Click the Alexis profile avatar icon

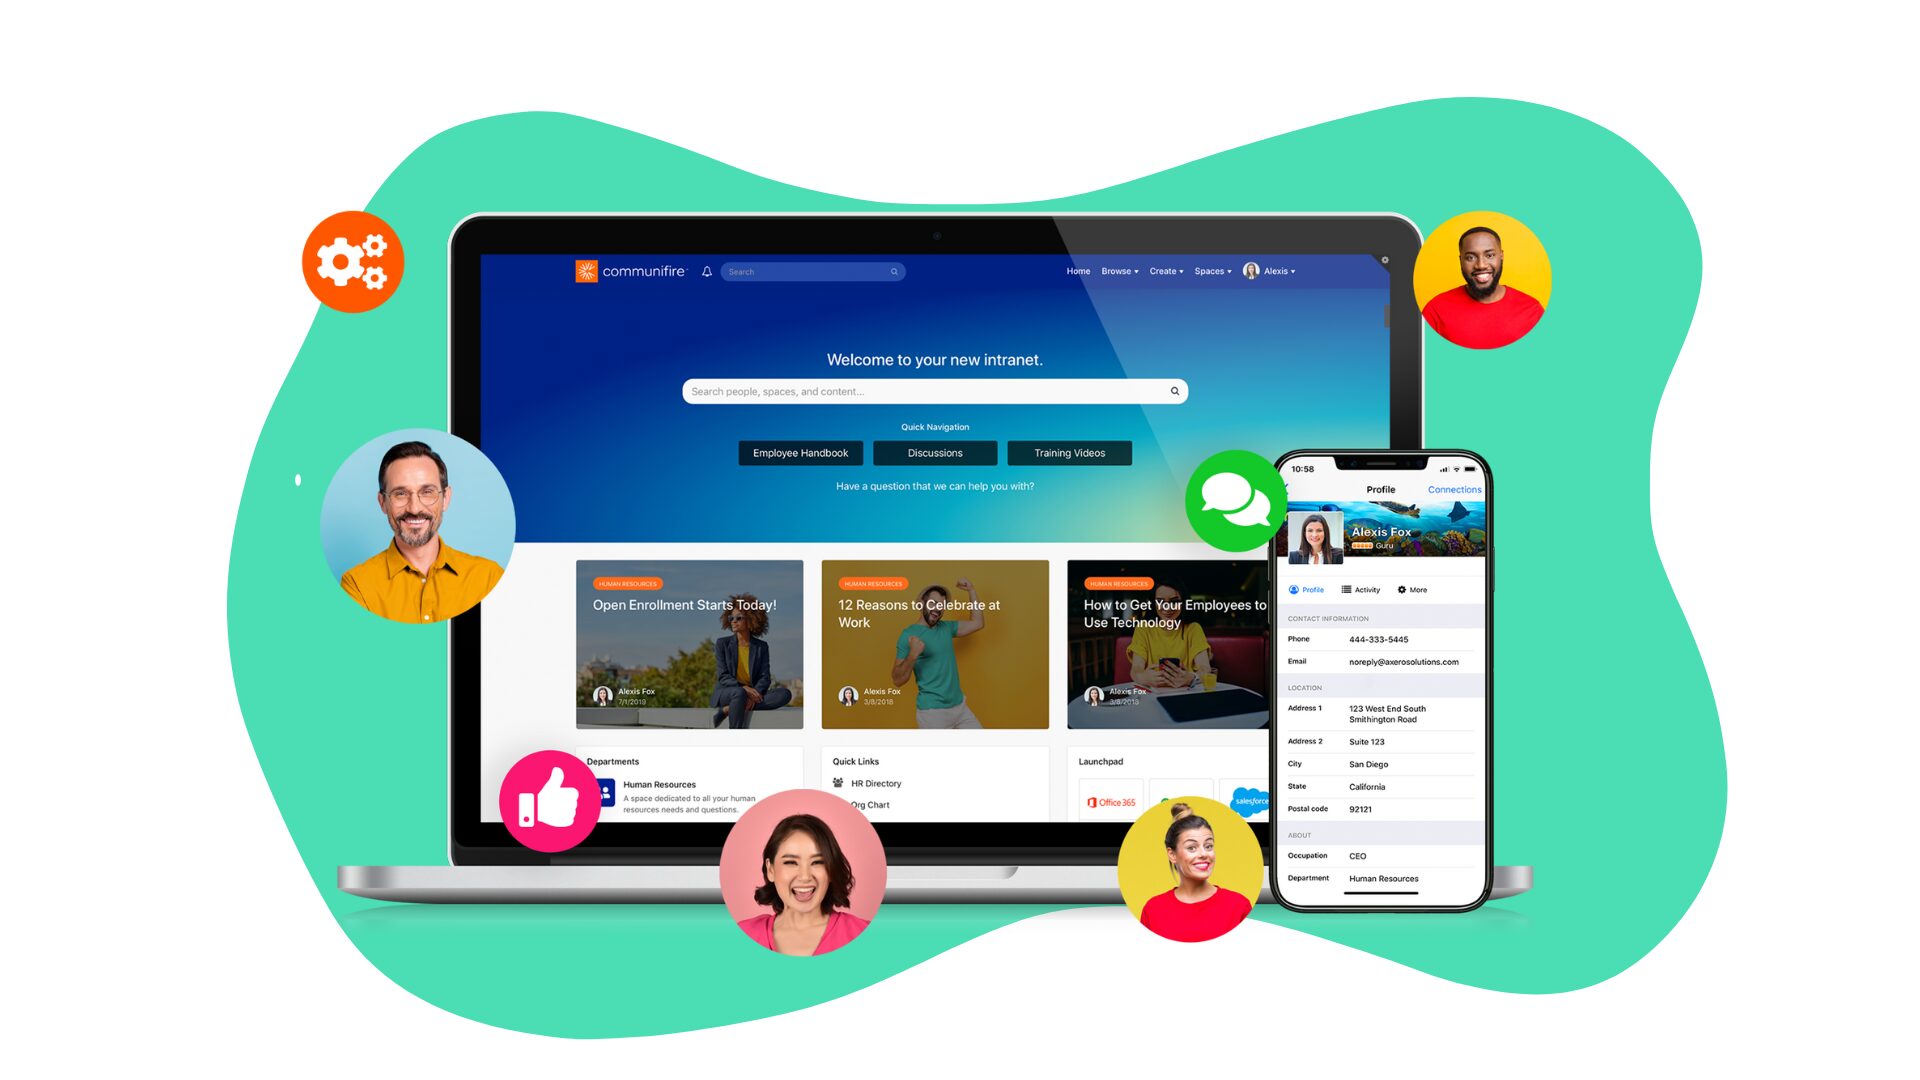pos(1251,270)
